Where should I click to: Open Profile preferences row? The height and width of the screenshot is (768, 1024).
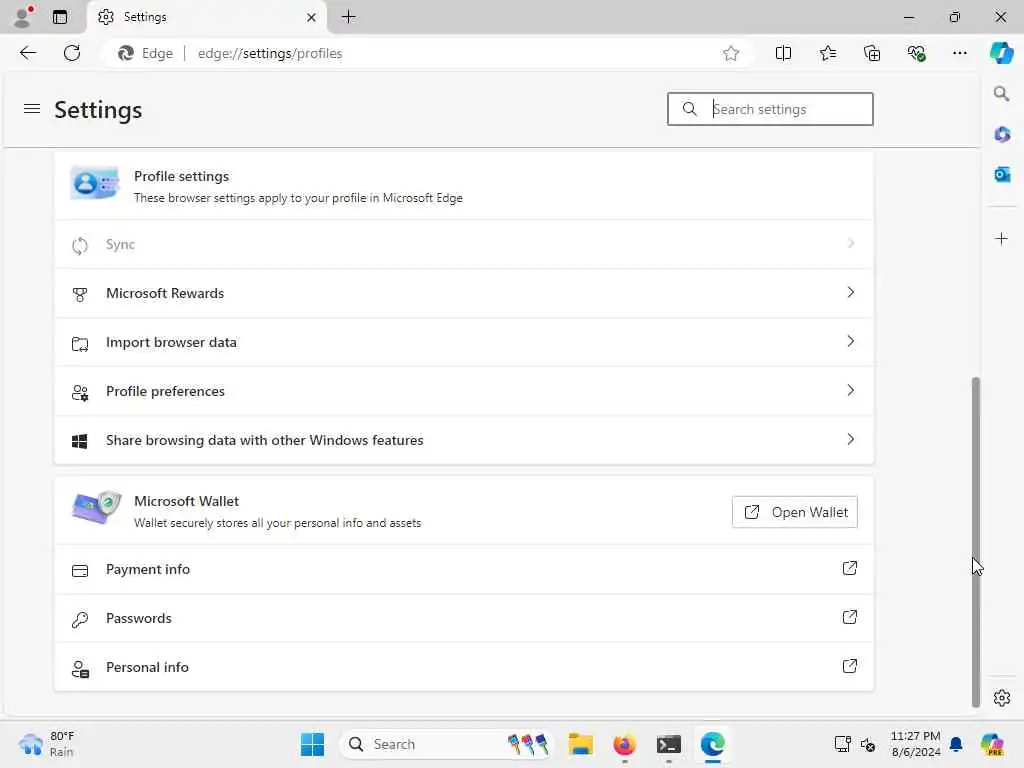pos(464,391)
